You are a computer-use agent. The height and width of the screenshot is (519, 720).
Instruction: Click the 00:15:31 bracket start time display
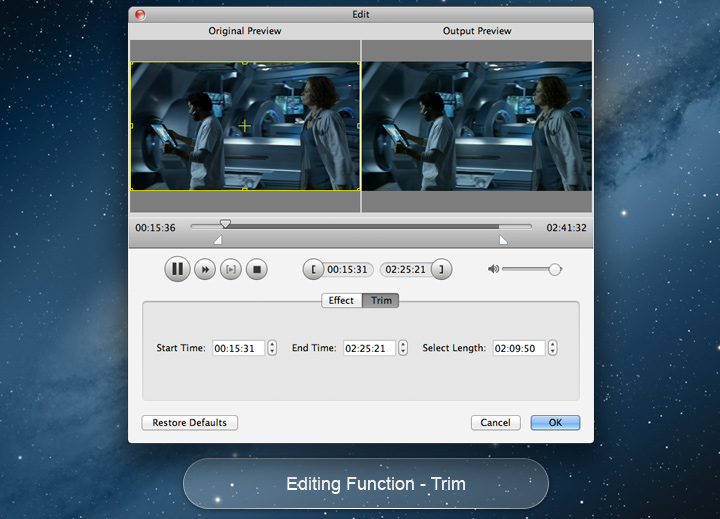348,270
